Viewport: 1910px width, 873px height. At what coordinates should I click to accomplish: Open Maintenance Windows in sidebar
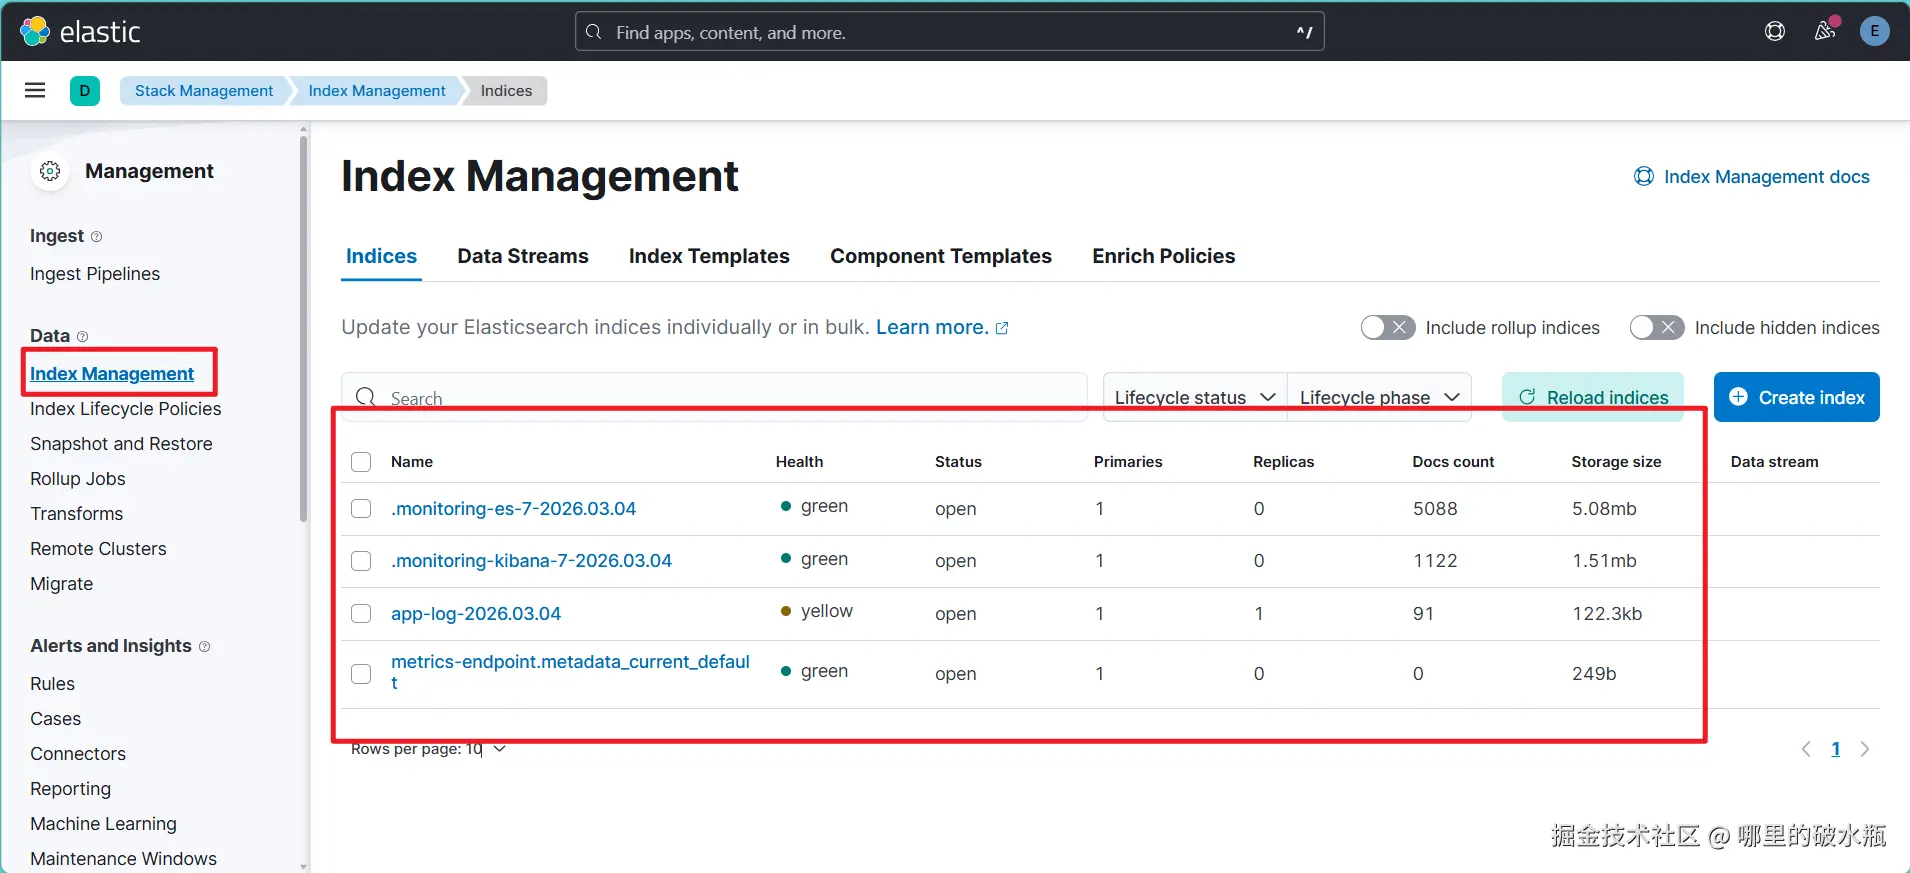click(124, 859)
